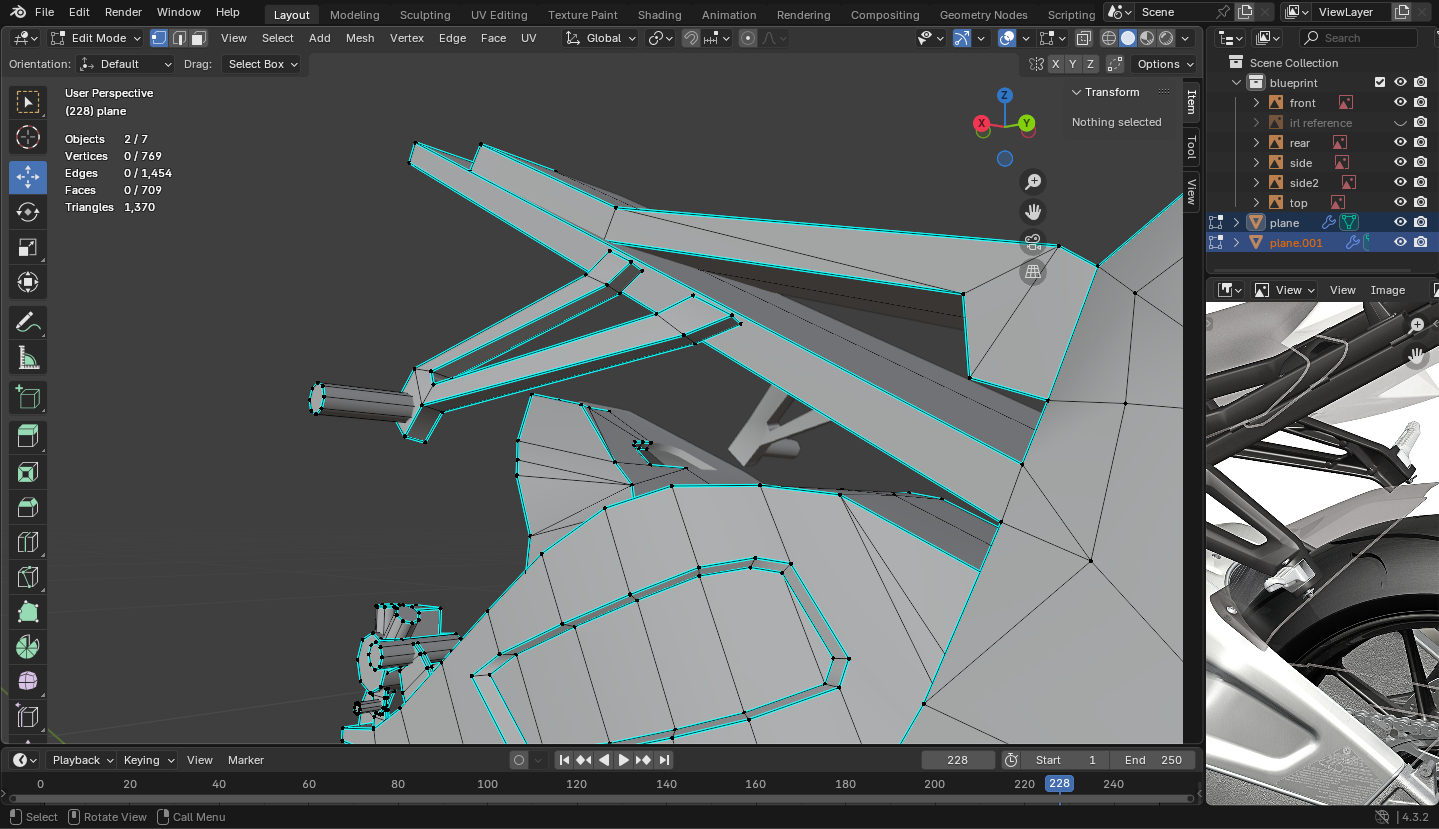This screenshot has height=829, width=1439.
Task: Open the File menu
Action: point(44,12)
